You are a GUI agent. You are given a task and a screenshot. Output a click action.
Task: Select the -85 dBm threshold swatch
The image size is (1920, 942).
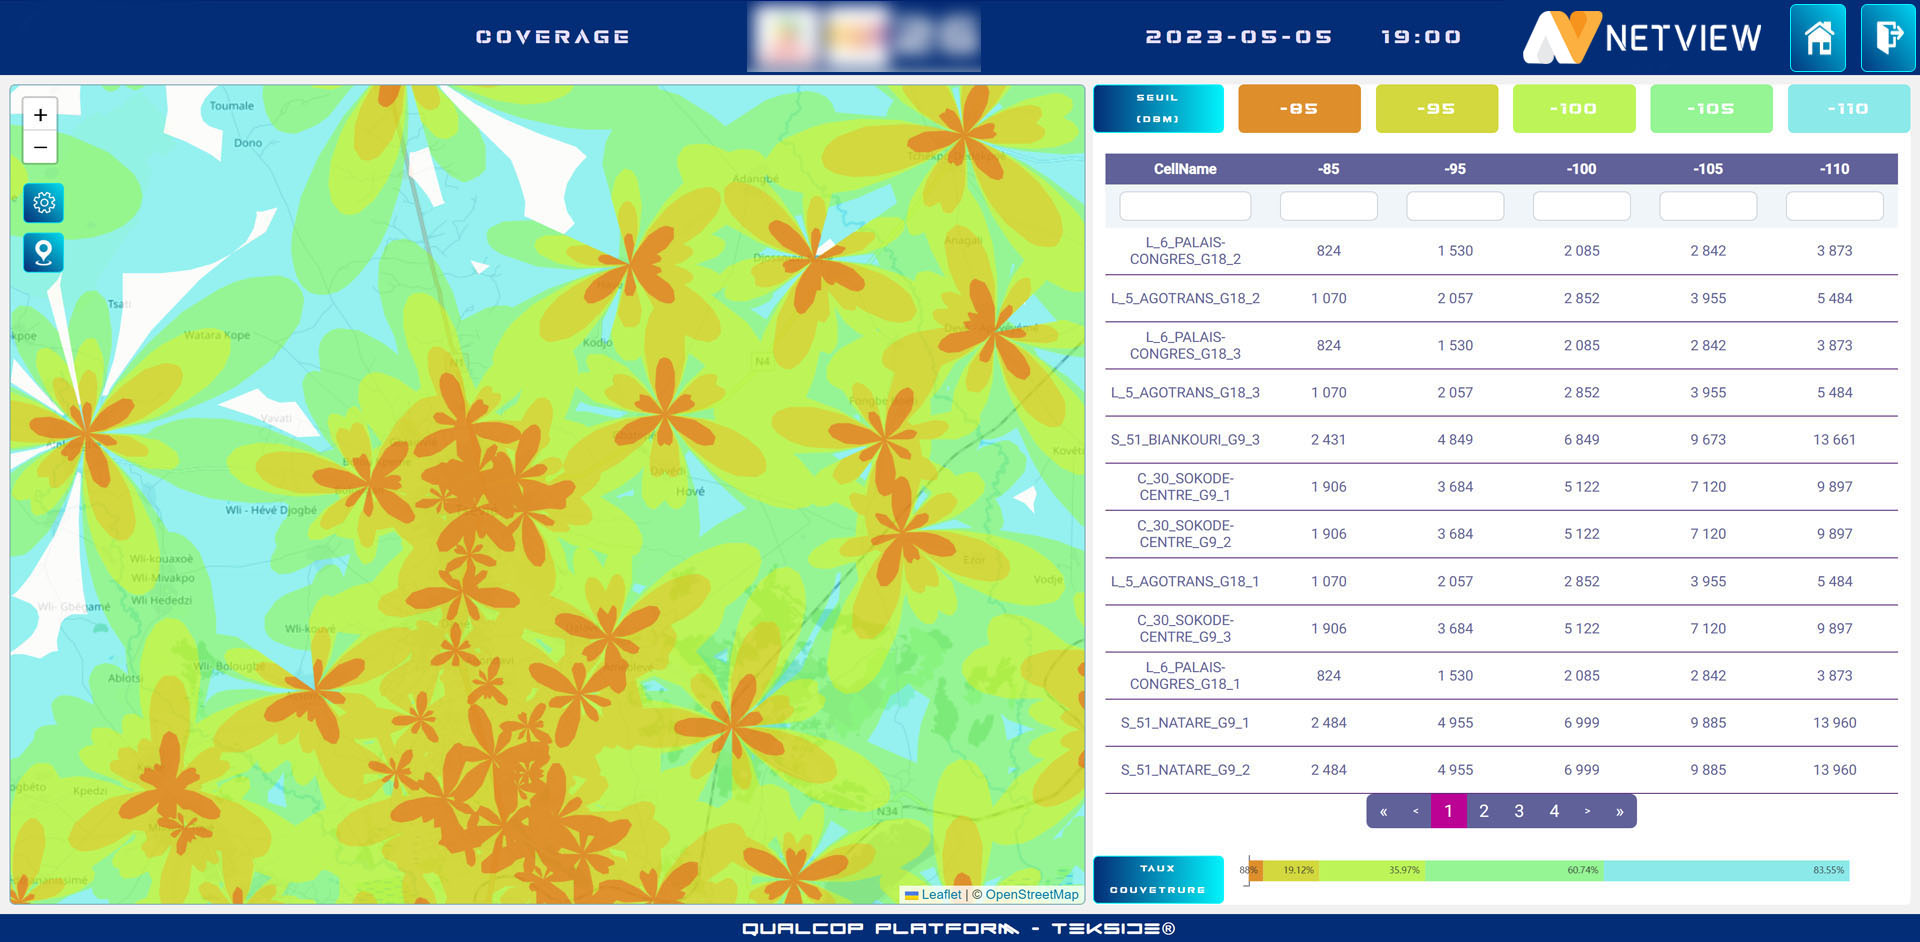(1299, 109)
